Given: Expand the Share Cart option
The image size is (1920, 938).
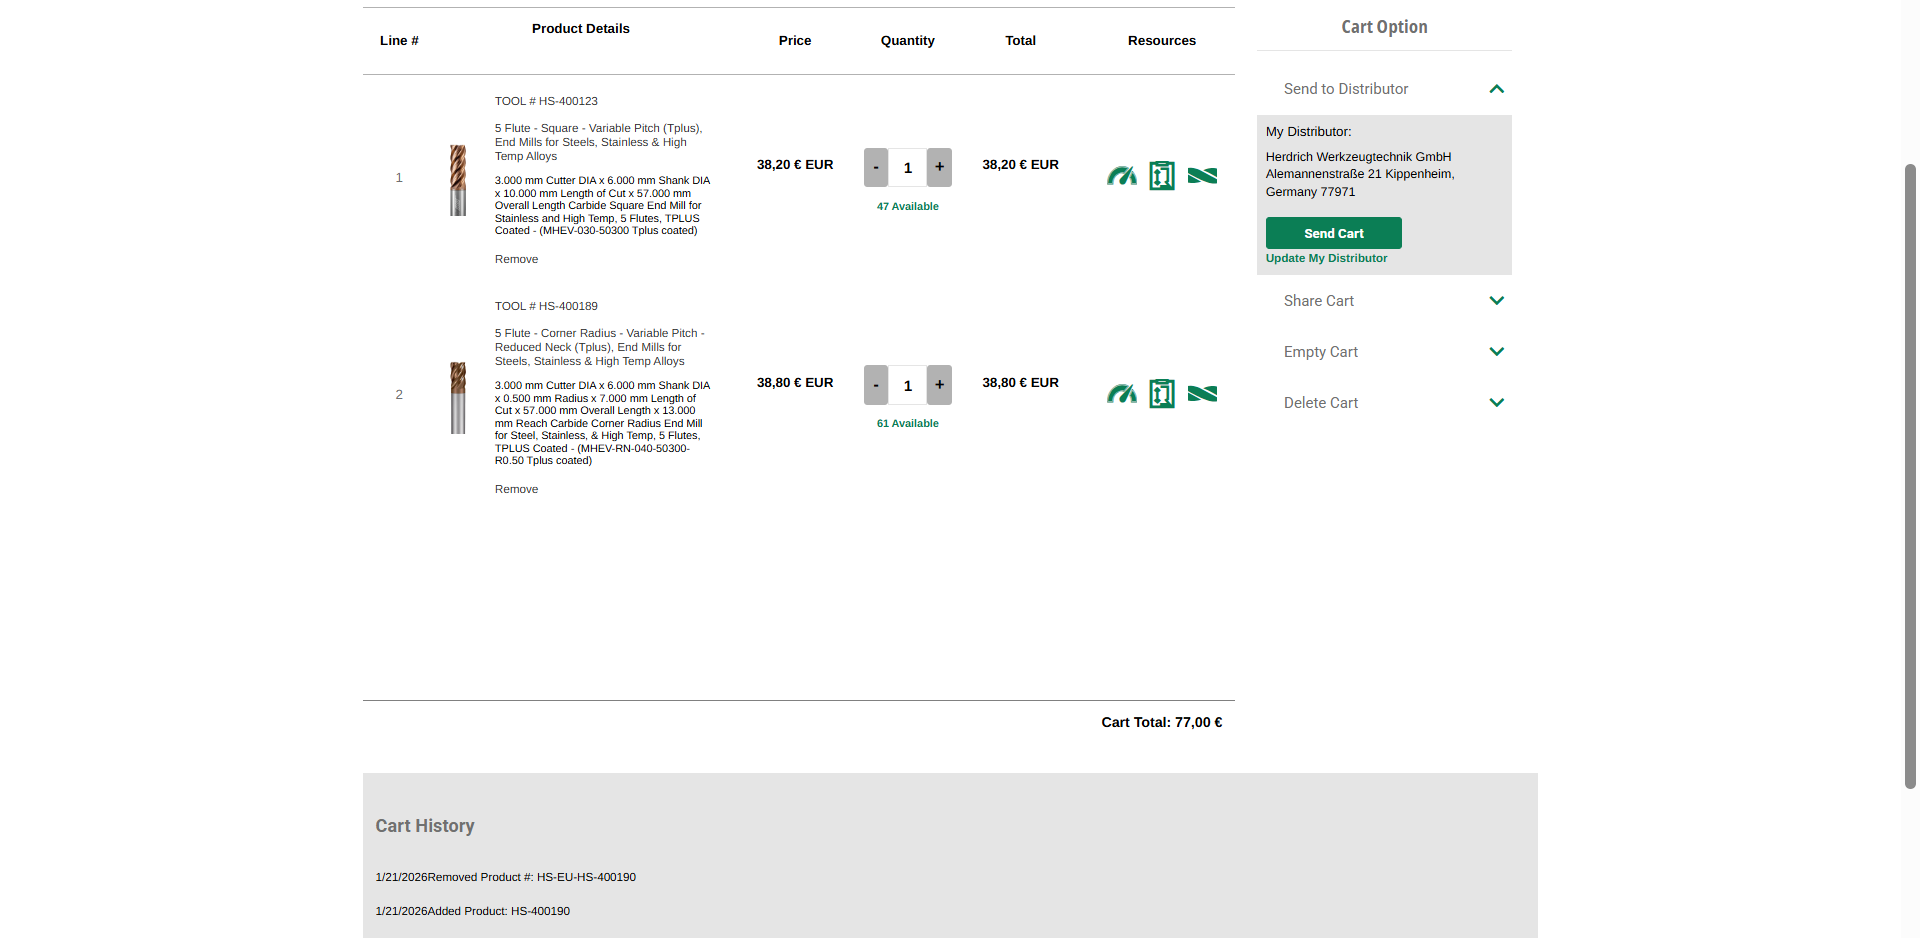Looking at the screenshot, I should pos(1496,301).
